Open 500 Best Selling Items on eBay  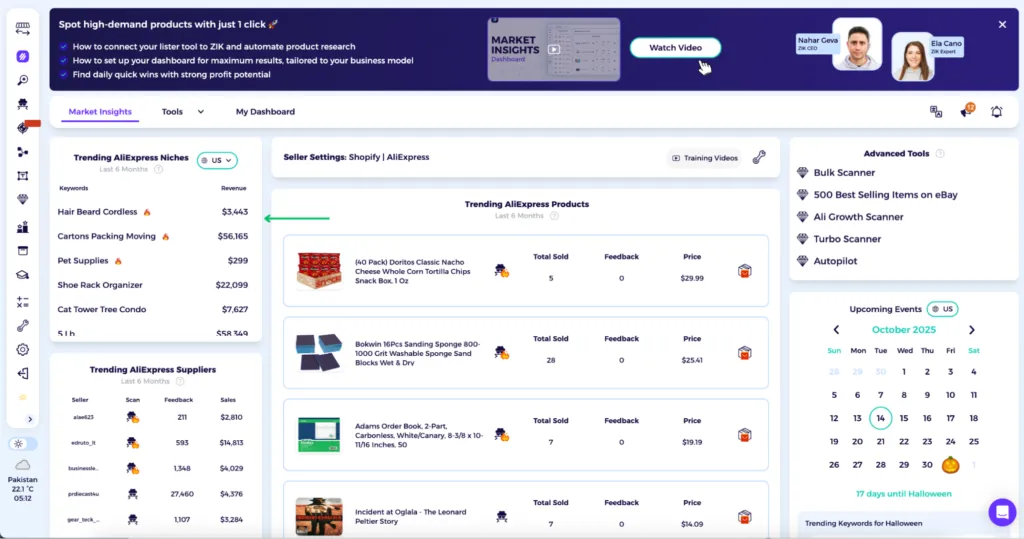pos(886,195)
